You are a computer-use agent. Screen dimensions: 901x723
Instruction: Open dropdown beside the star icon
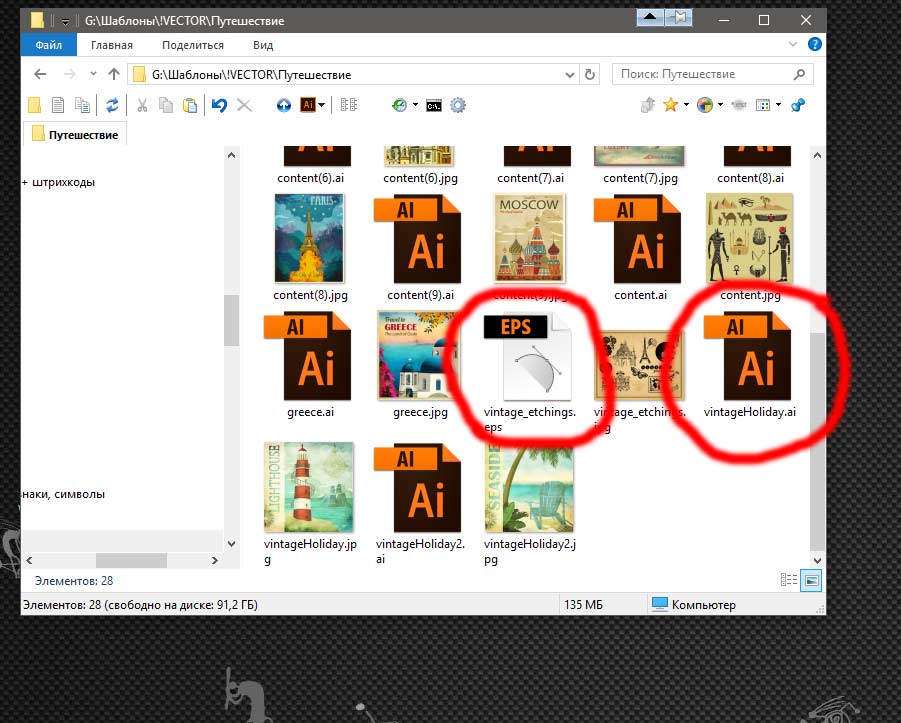[x=686, y=105]
